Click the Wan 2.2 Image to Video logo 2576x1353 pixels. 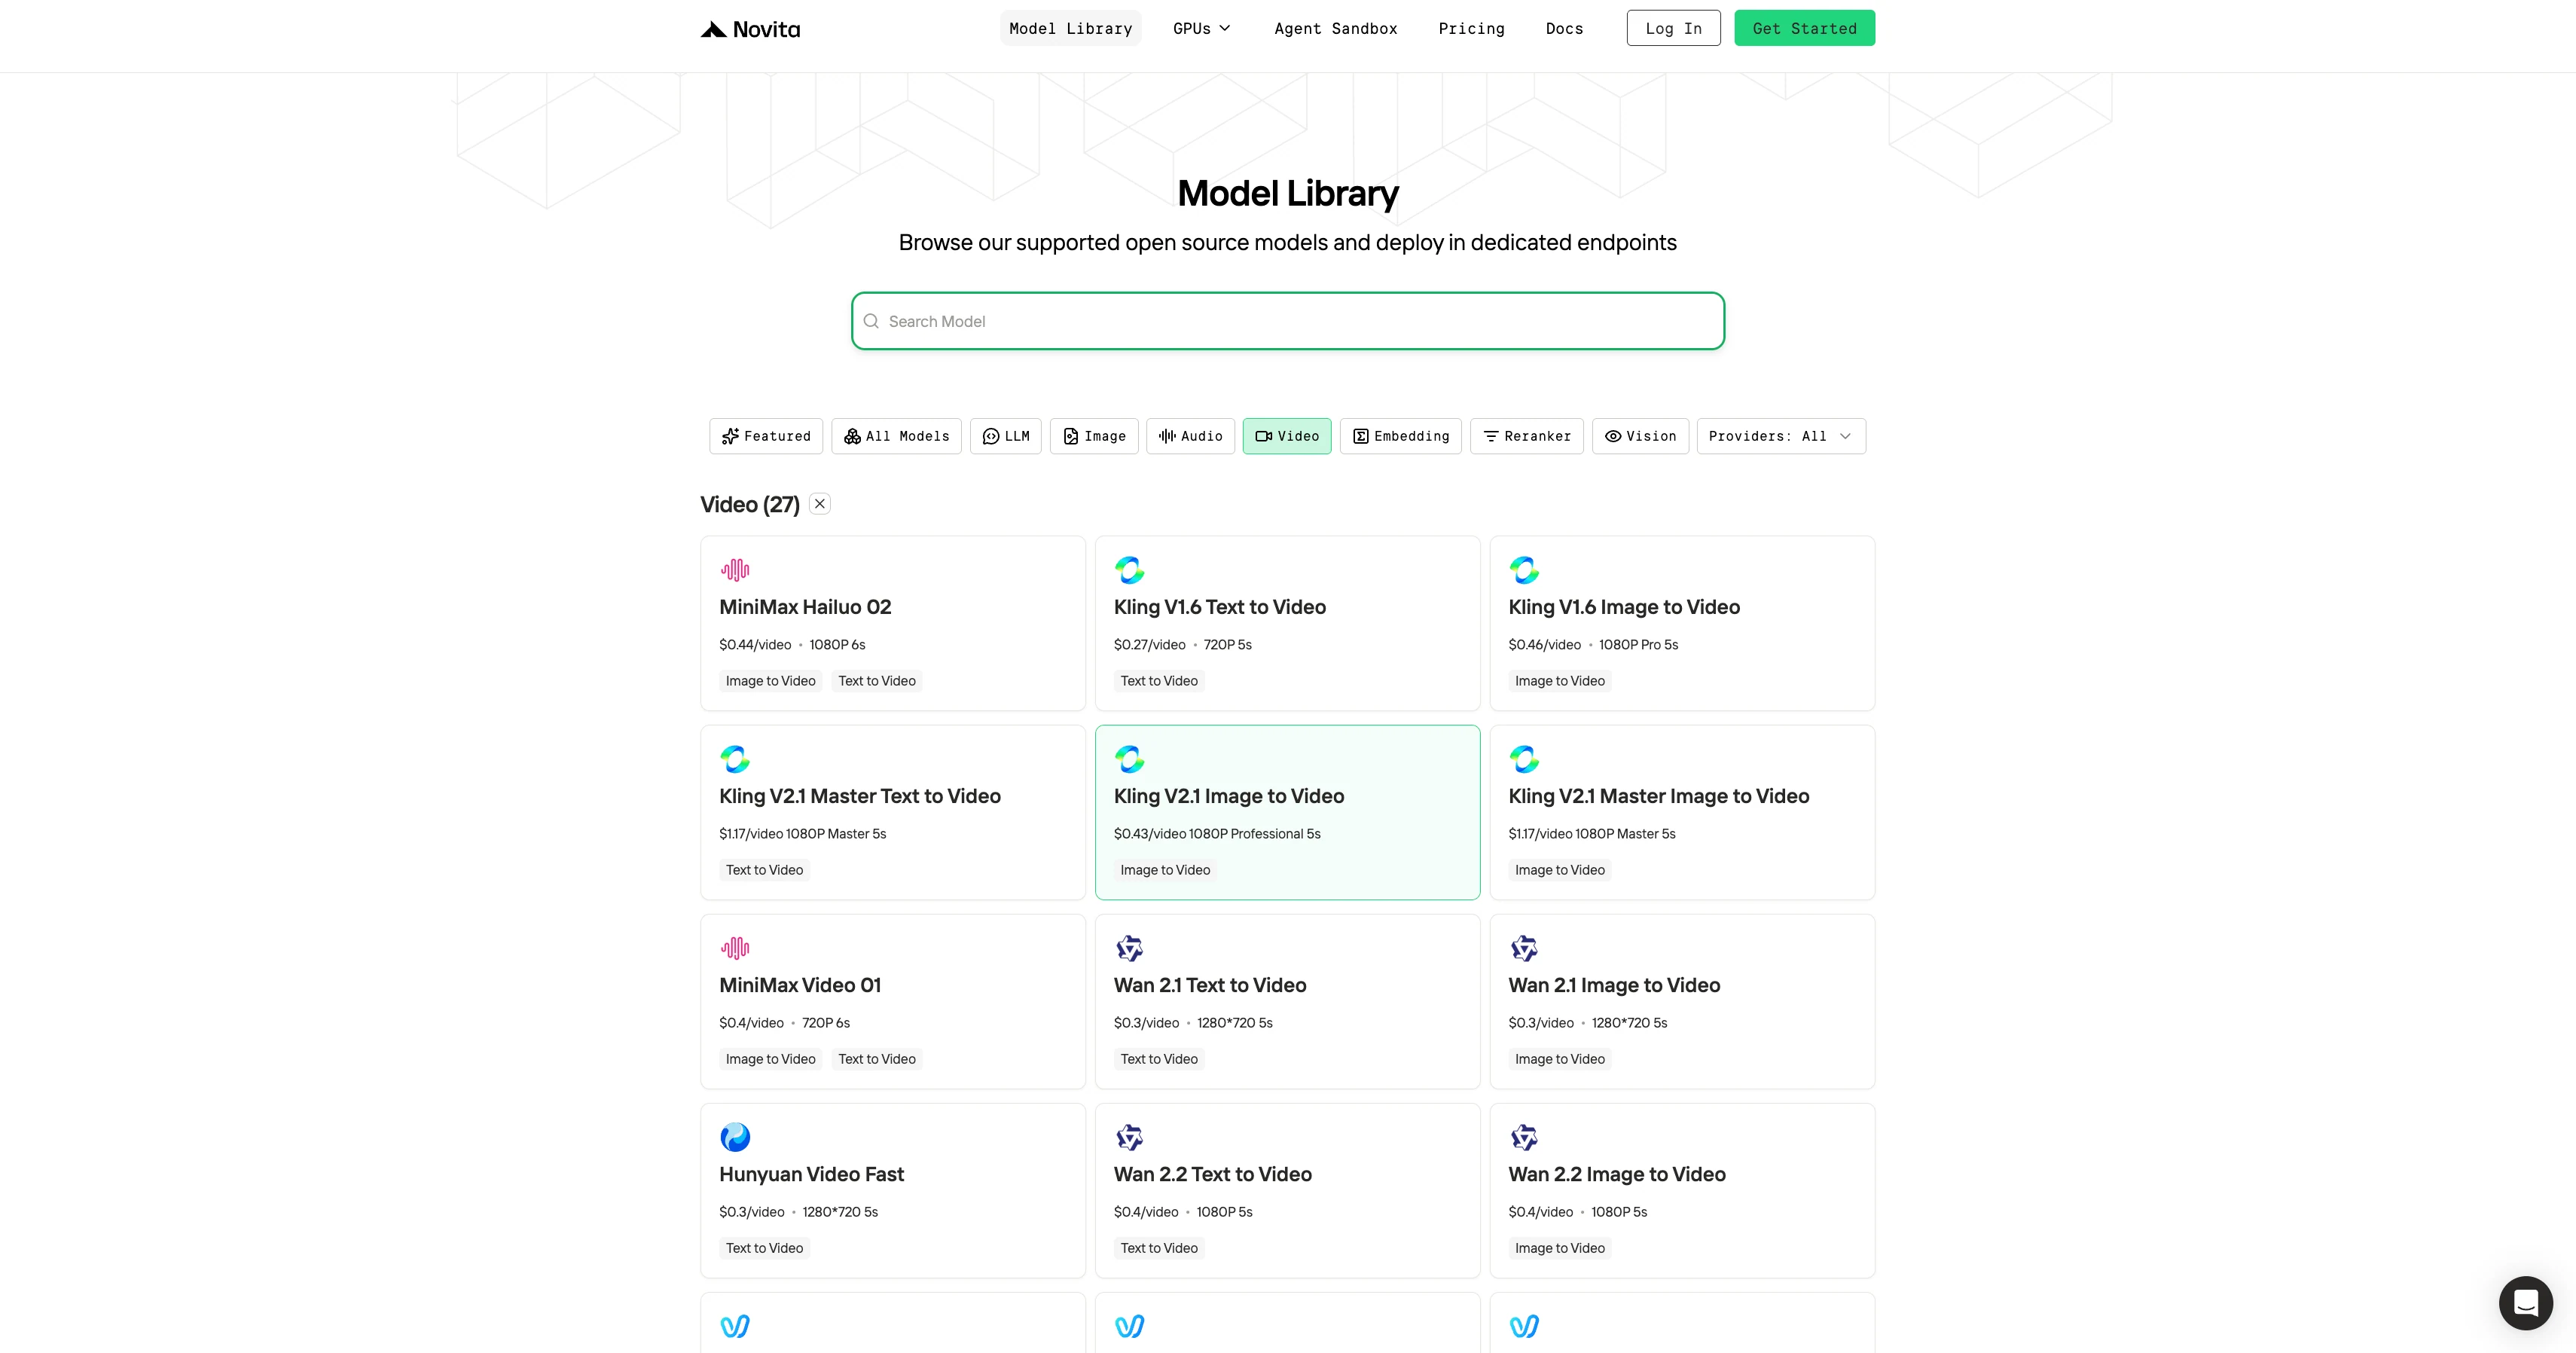point(1524,1137)
